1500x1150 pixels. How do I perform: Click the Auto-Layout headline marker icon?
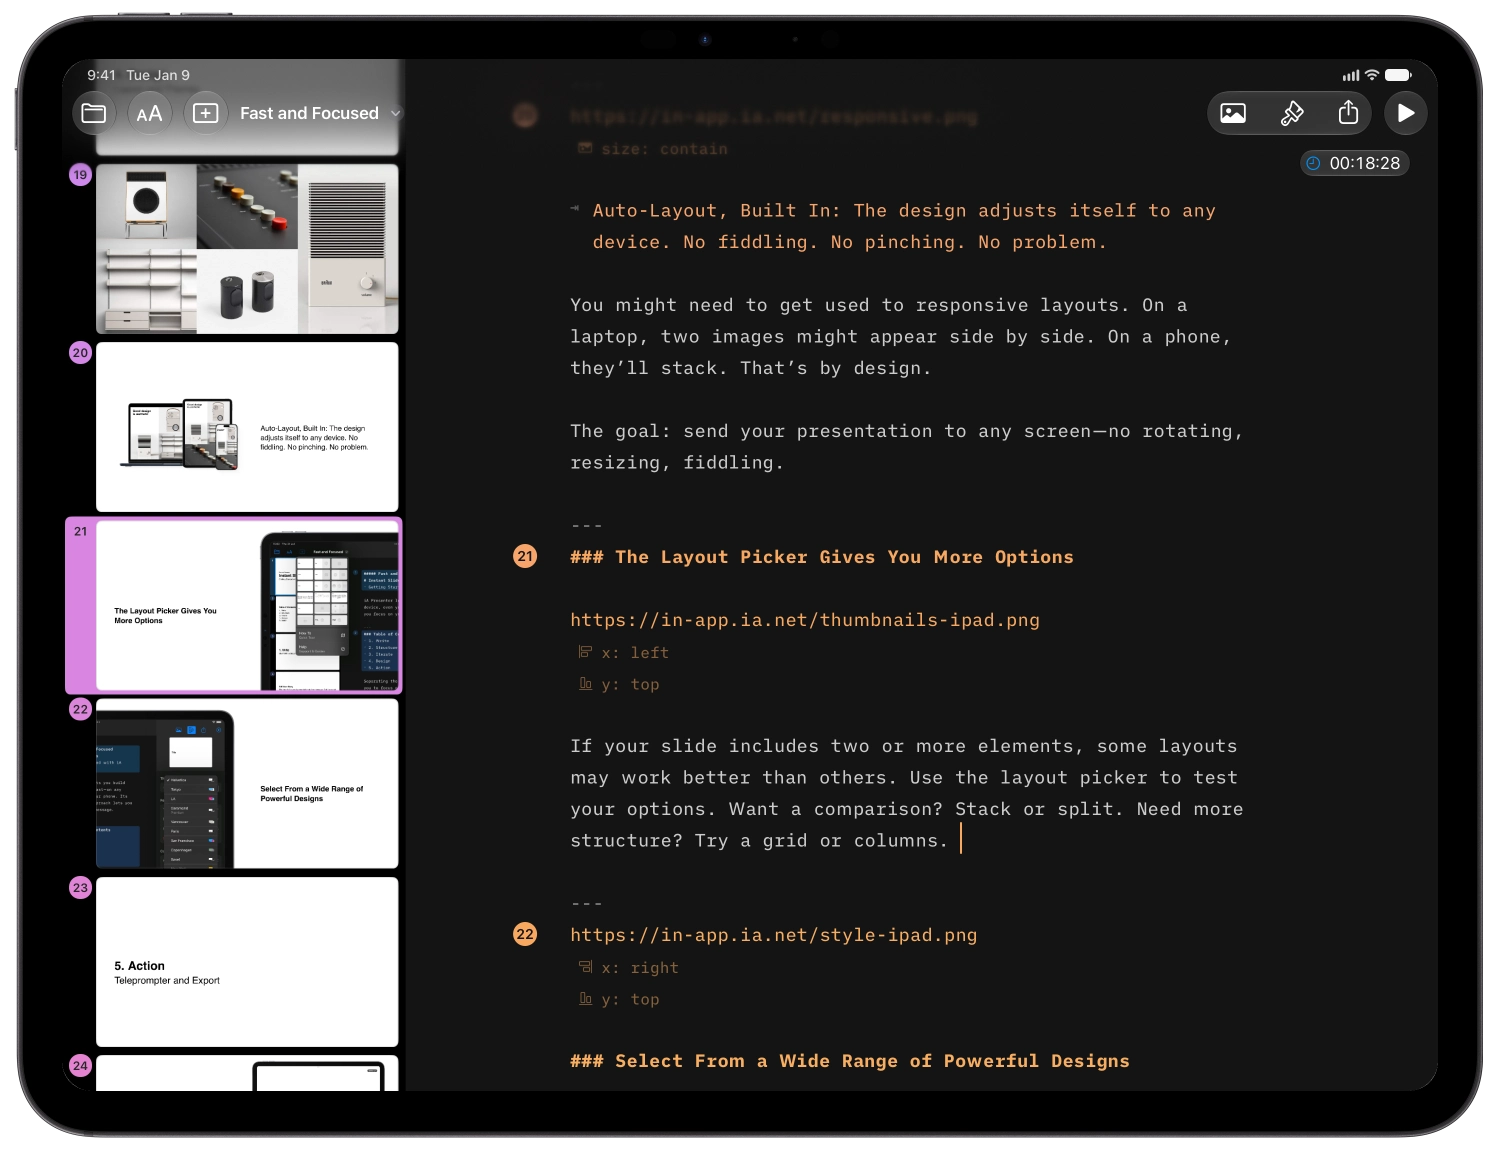pyautogui.click(x=575, y=209)
